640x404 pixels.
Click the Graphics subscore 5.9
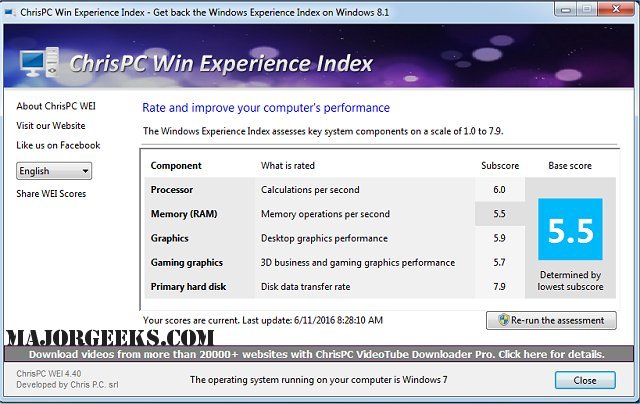point(499,238)
